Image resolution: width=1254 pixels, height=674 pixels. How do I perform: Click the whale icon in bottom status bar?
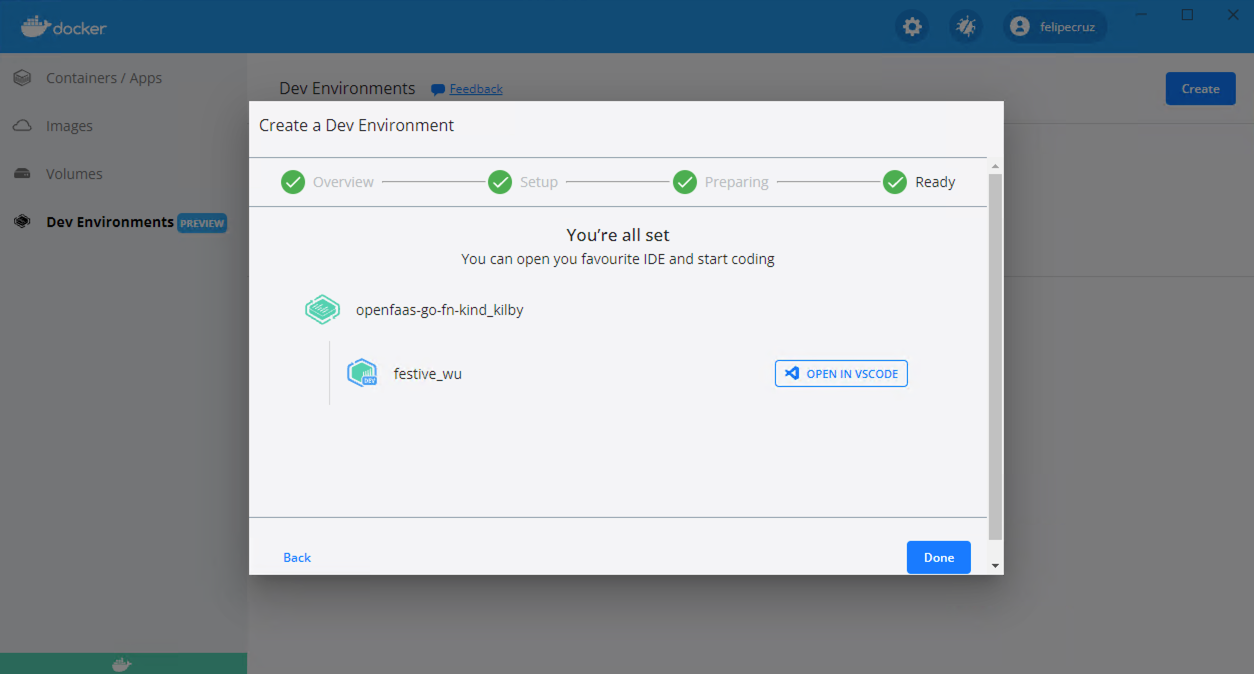point(121,663)
